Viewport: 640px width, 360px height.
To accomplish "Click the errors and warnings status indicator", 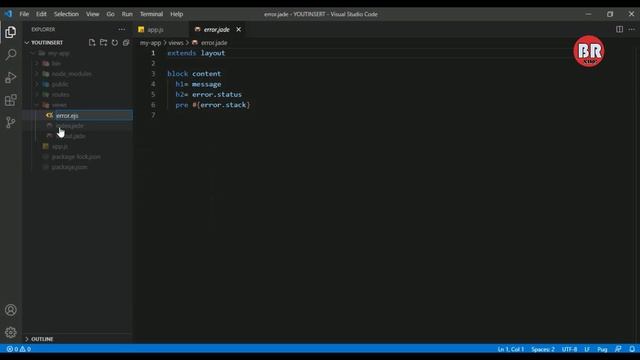I will pyautogui.click(x=19, y=349).
